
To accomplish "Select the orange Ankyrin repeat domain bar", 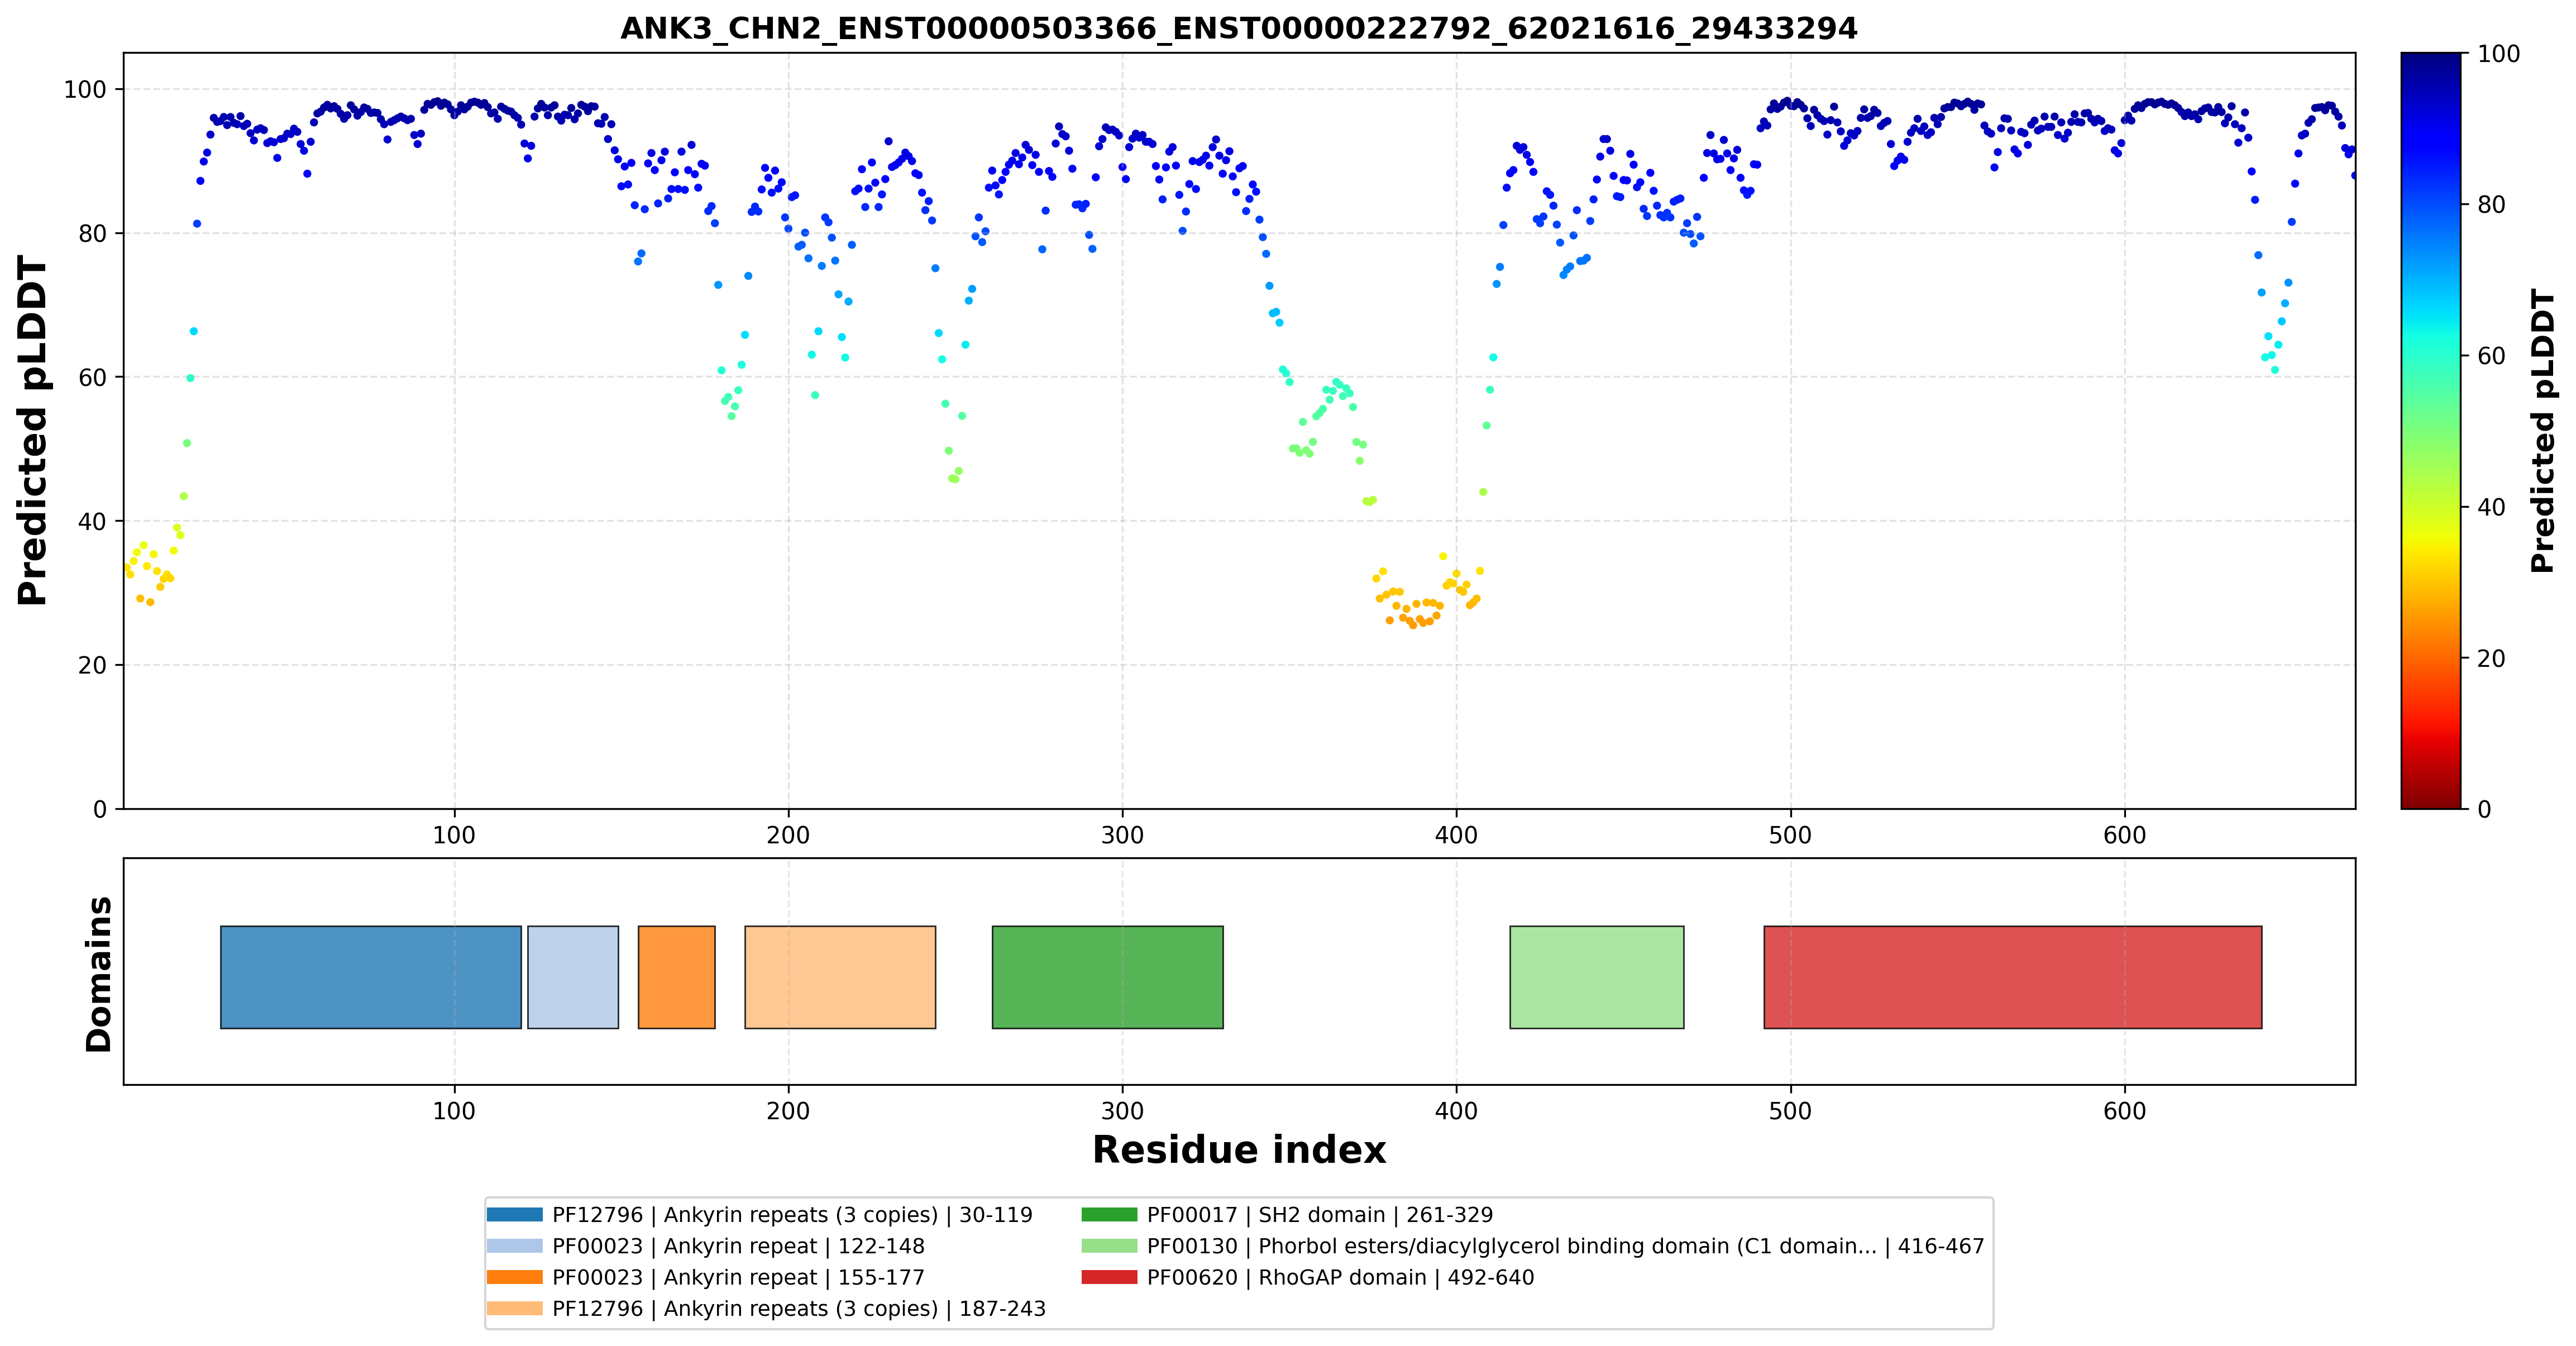I will tap(677, 976).
